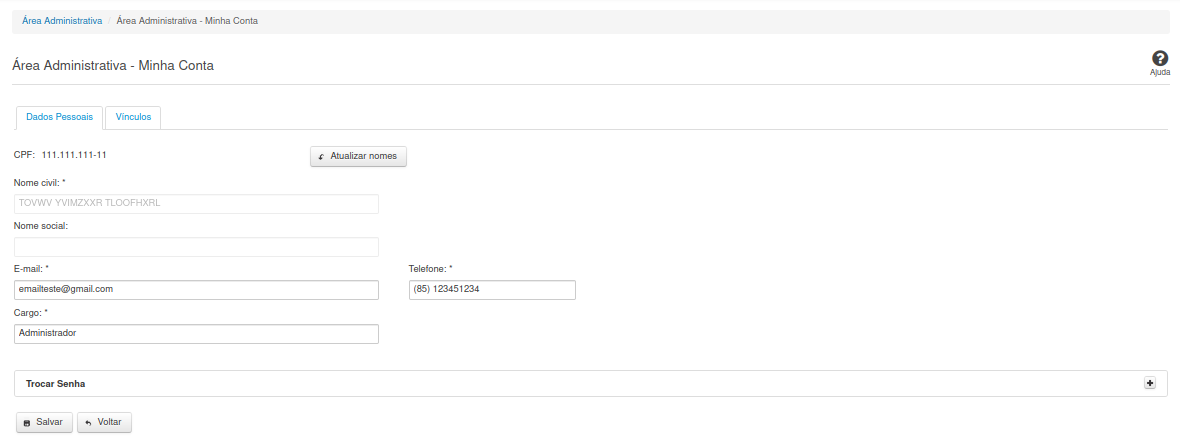Click the Nome civil text field

click(196, 204)
